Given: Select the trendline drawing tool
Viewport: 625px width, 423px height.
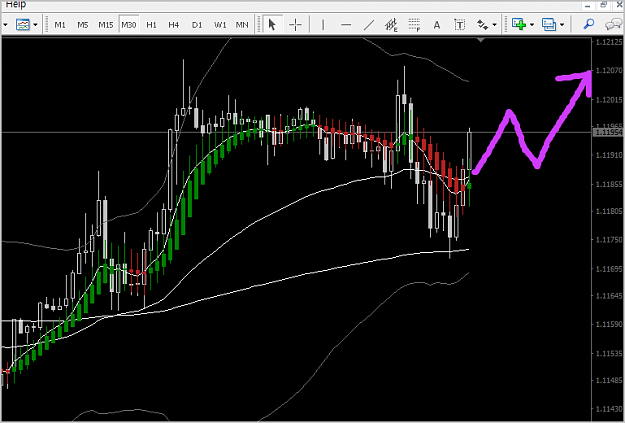Looking at the screenshot, I should coord(369,25).
